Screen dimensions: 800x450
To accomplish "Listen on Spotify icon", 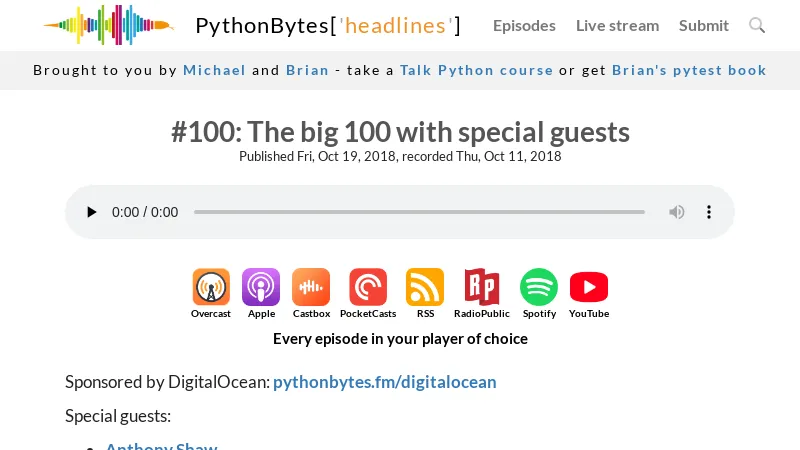I will [x=539, y=287].
